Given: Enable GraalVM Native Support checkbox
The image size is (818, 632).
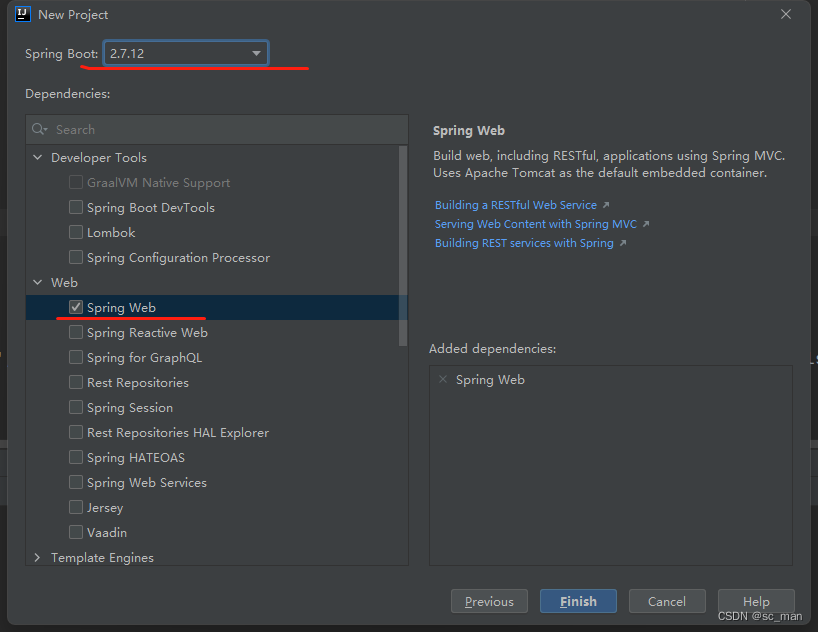Looking at the screenshot, I should 76,182.
